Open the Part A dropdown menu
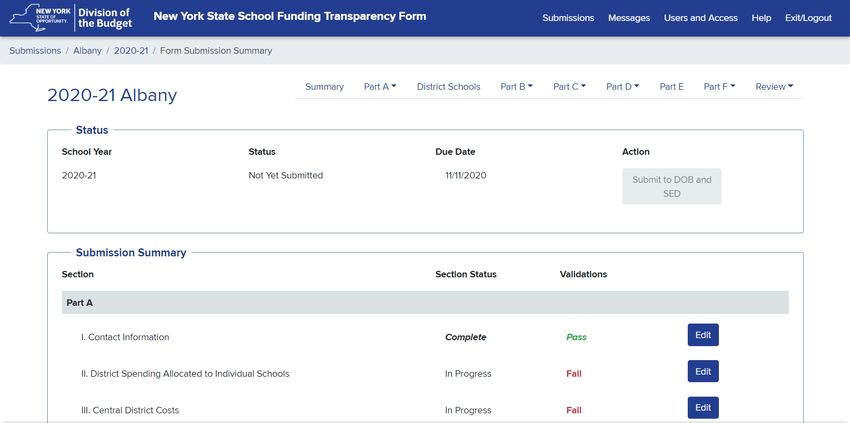850x423 pixels. (380, 87)
